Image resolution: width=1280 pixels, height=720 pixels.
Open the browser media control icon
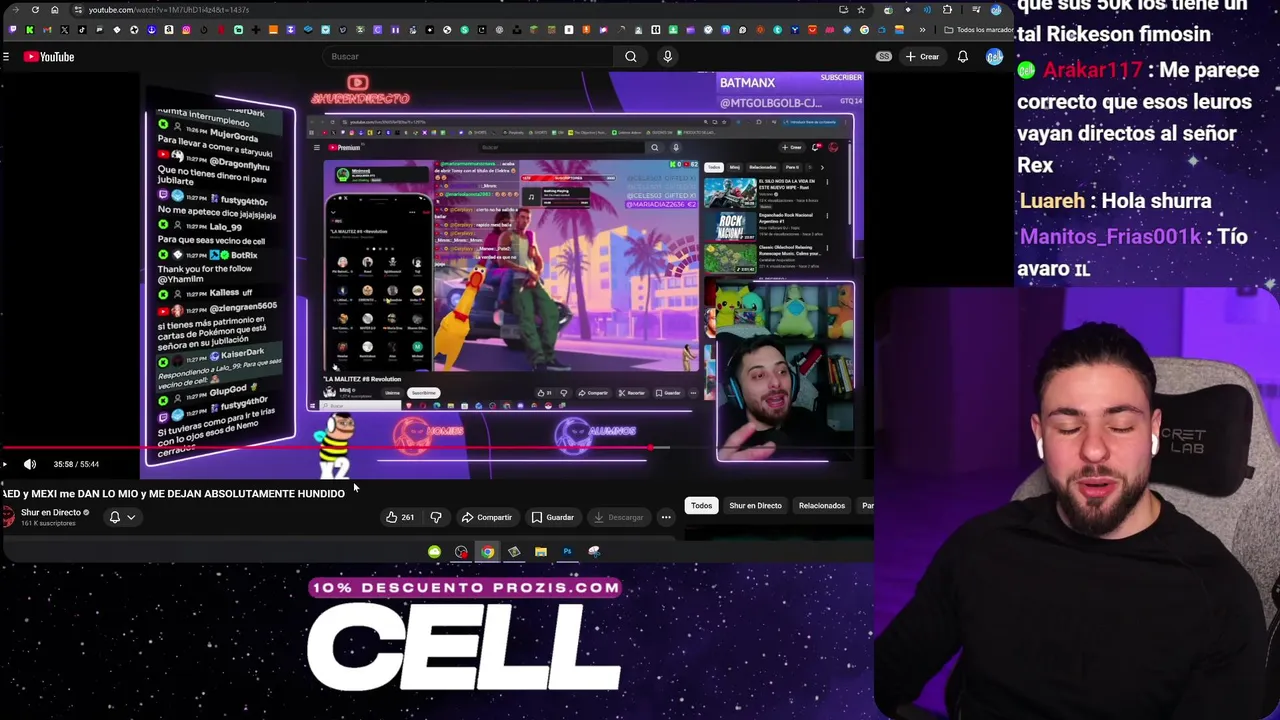pyautogui.click(x=977, y=10)
